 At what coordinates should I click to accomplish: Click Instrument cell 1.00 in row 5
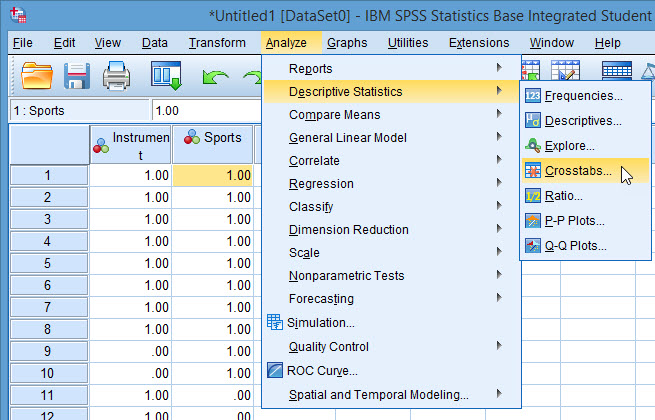[130, 263]
